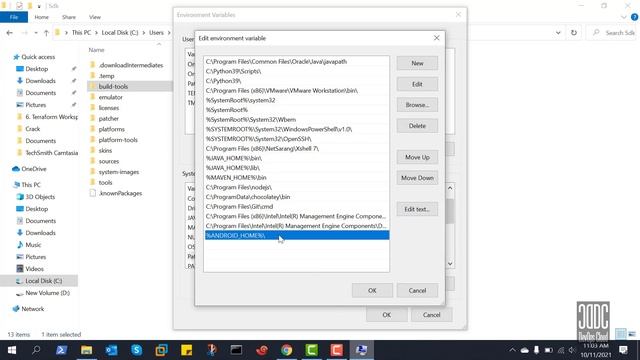Screen dimensions: 640x360
Task: Delete the selected path entry
Action: pyautogui.click(x=417, y=126)
